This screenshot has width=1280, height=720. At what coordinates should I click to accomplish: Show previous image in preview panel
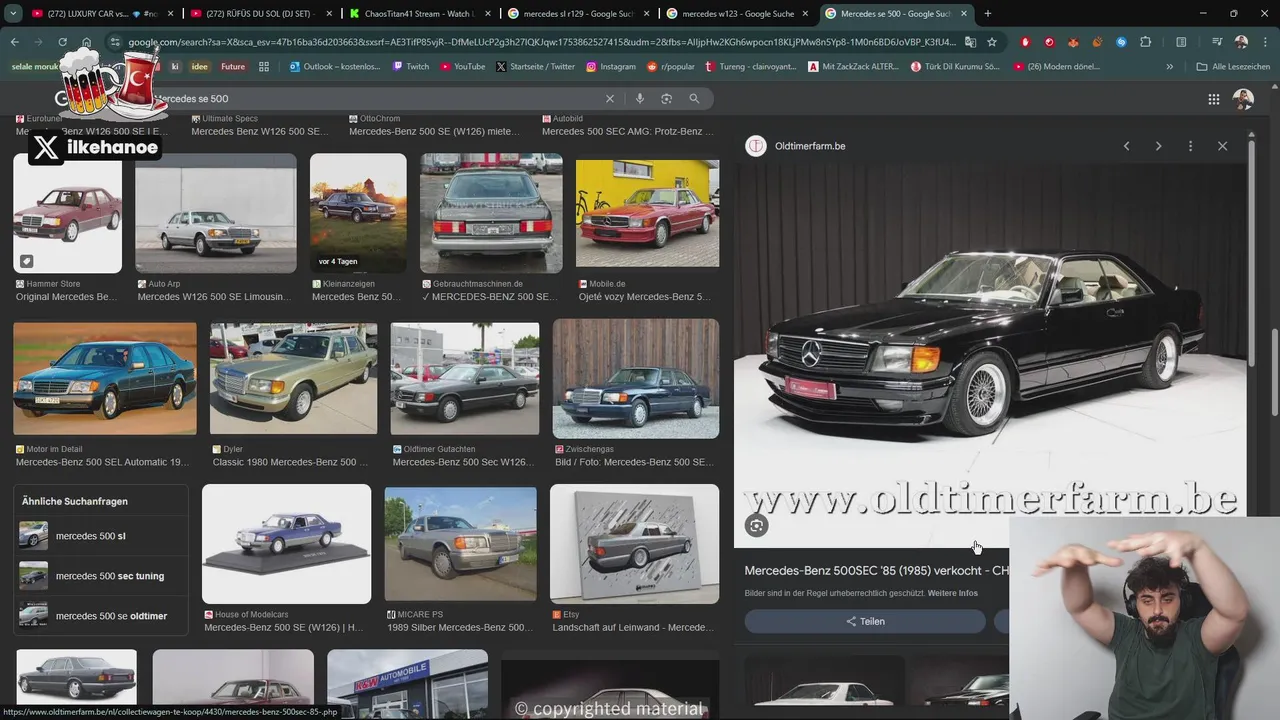pyautogui.click(x=1126, y=146)
